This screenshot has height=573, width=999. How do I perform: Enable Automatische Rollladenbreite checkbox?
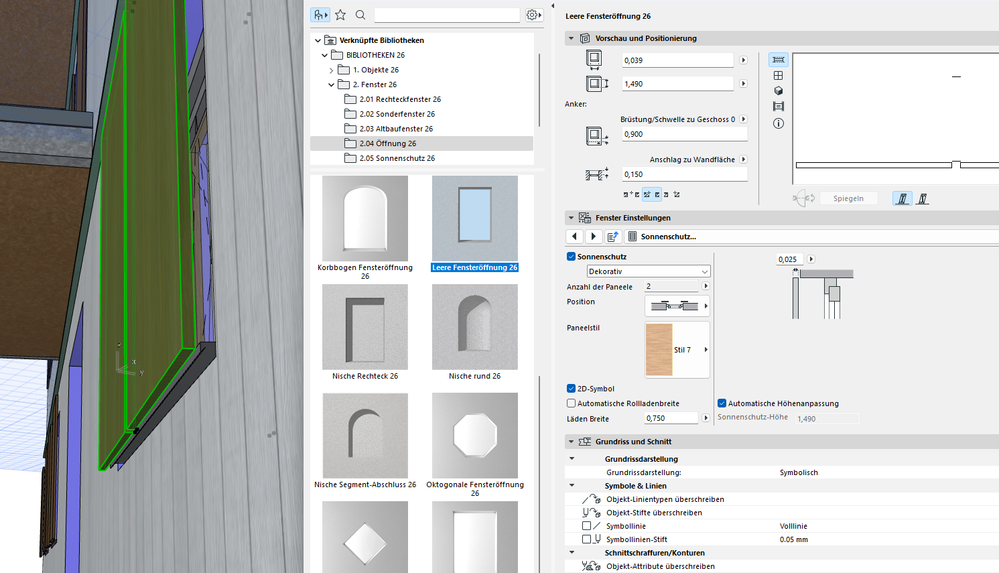click(x=572, y=403)
